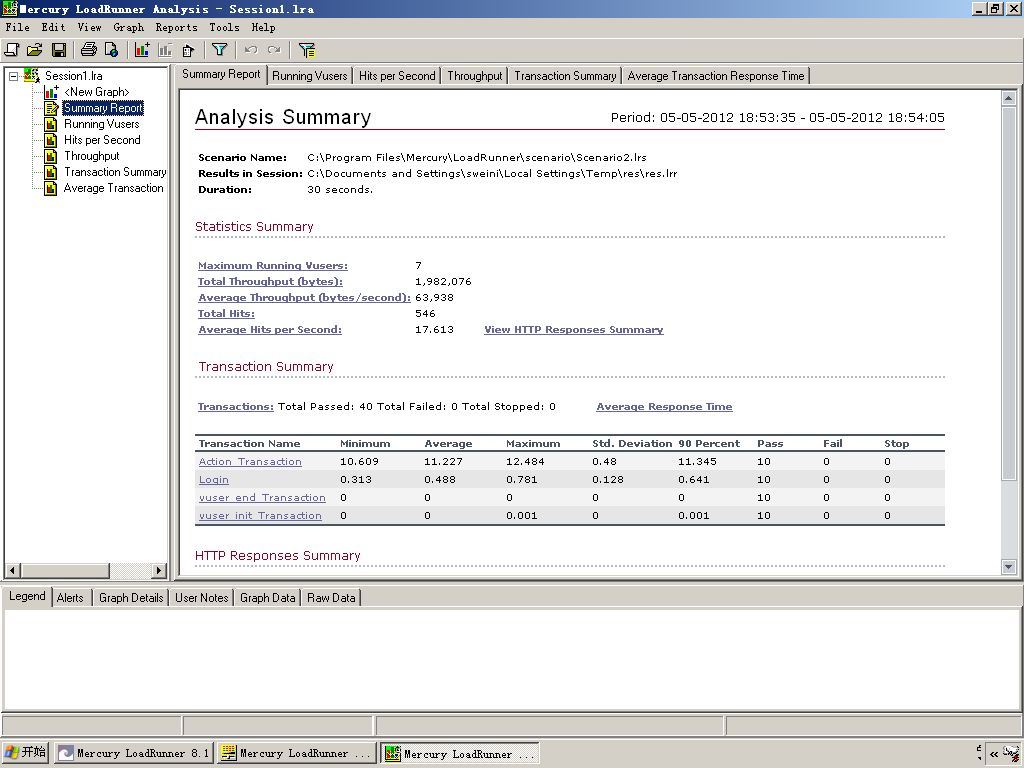The image size is (1024, 768).
Task: Open the Transaction Summary tab
Action: 565,76
